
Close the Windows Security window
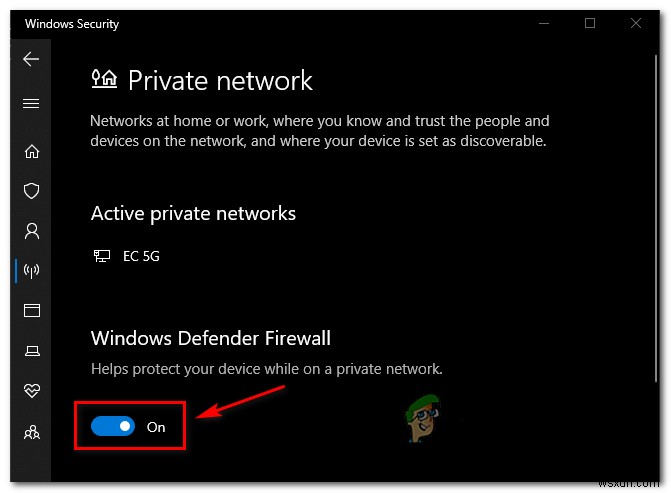[636, 21]
